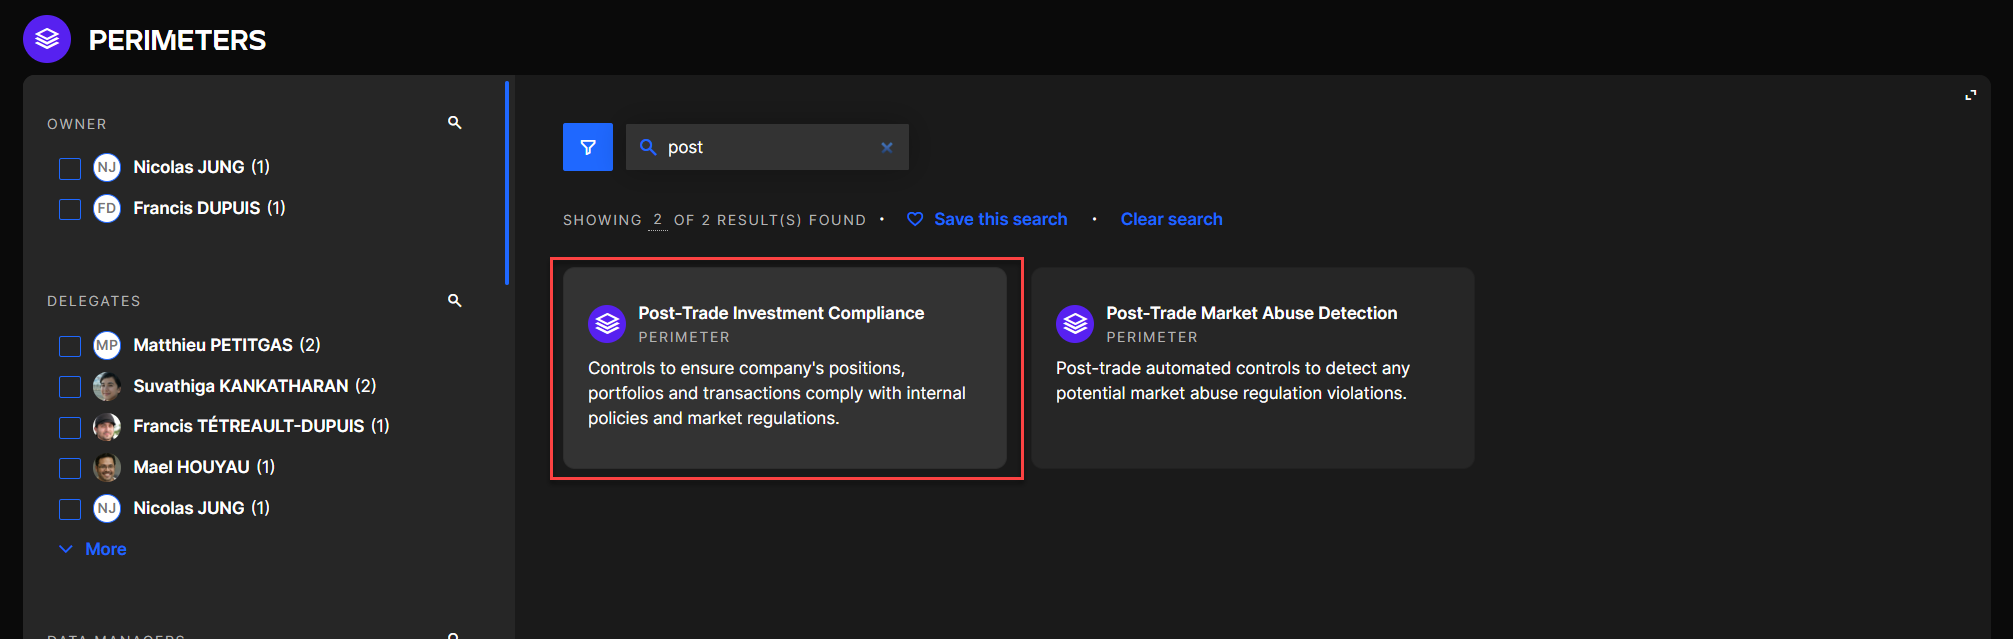
Task: Click the expand fullscreen icon at top right
Action: 1970,95
